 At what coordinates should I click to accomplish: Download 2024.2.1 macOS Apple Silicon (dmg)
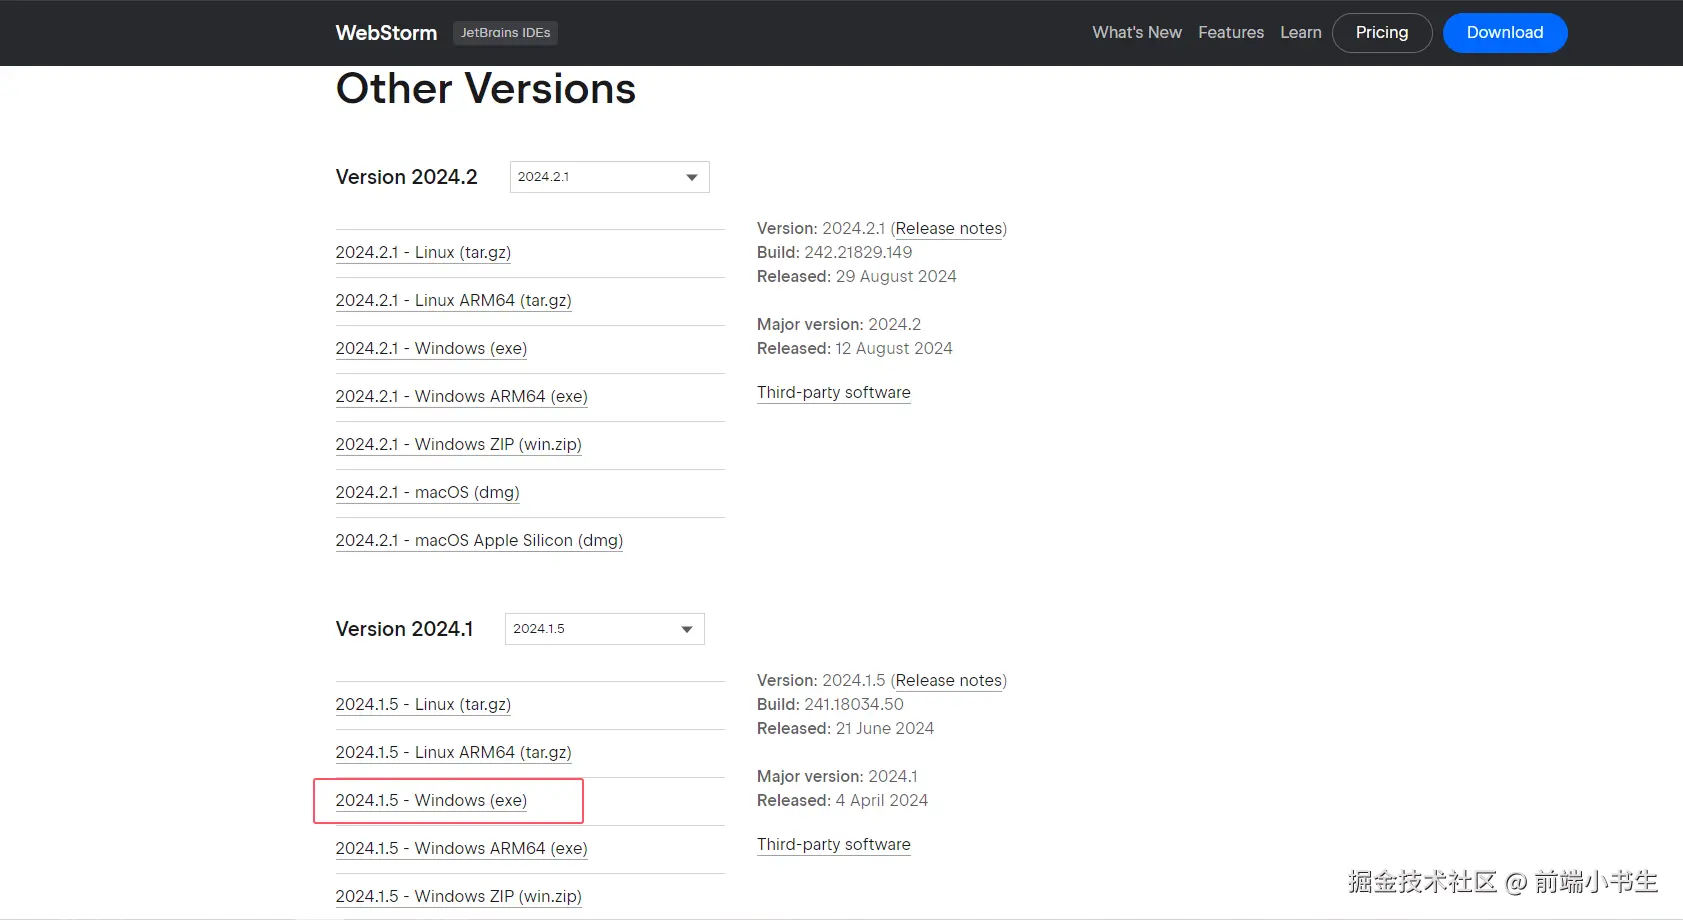point(479,541)
